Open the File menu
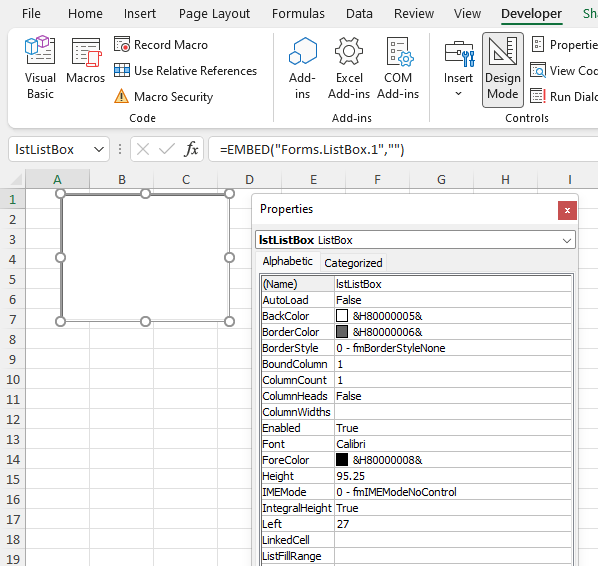Screen dimensions: 598x566 tap(31, 14)
